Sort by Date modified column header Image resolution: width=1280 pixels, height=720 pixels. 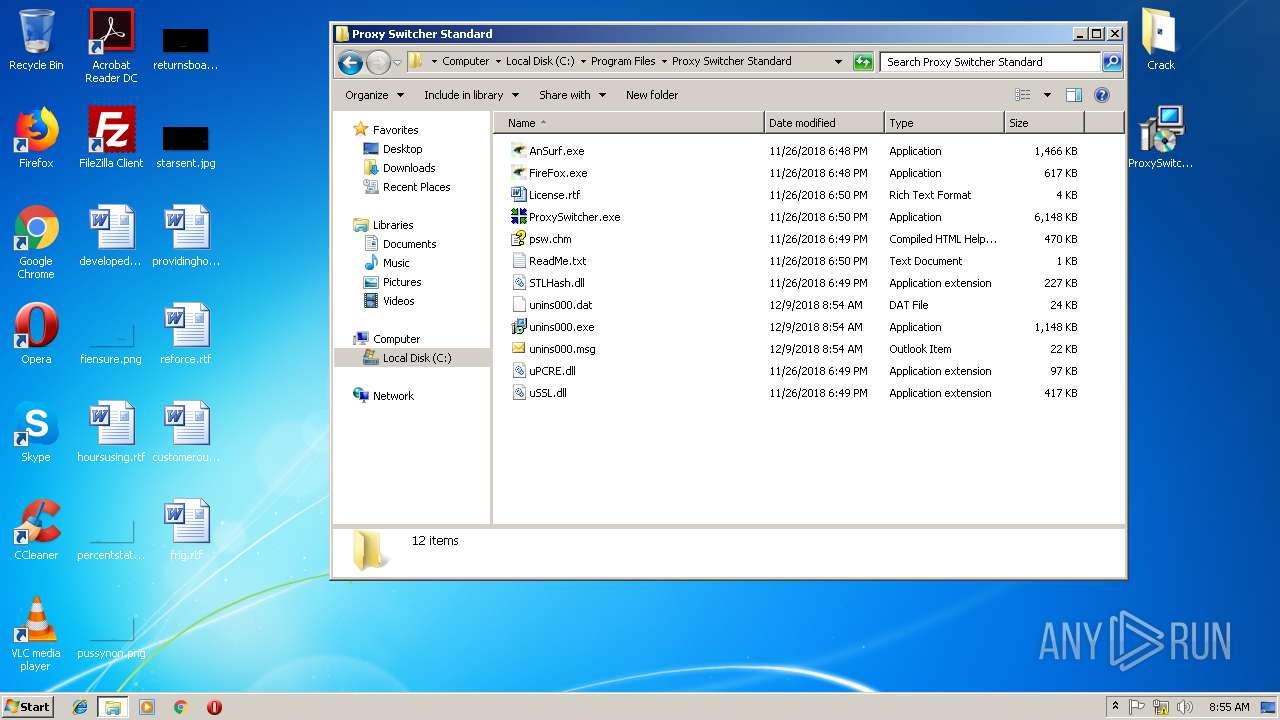coord(825,123)
